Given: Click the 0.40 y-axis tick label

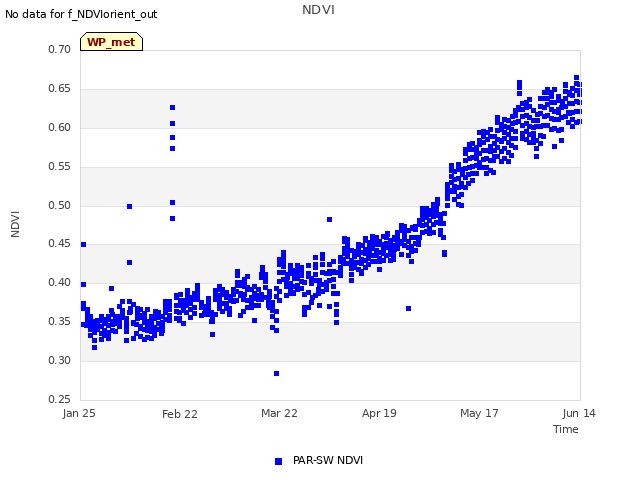Looking at the screenshot, I should coord(60,282).
